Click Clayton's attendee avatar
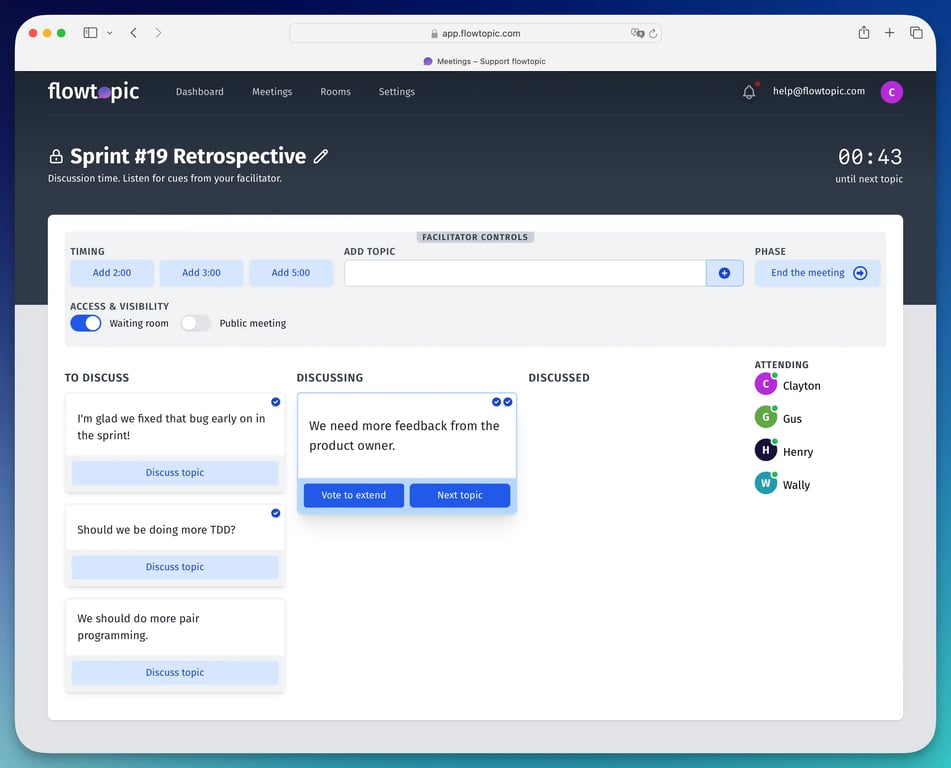This screenshot has height=768, width=951. coord(765,384)
